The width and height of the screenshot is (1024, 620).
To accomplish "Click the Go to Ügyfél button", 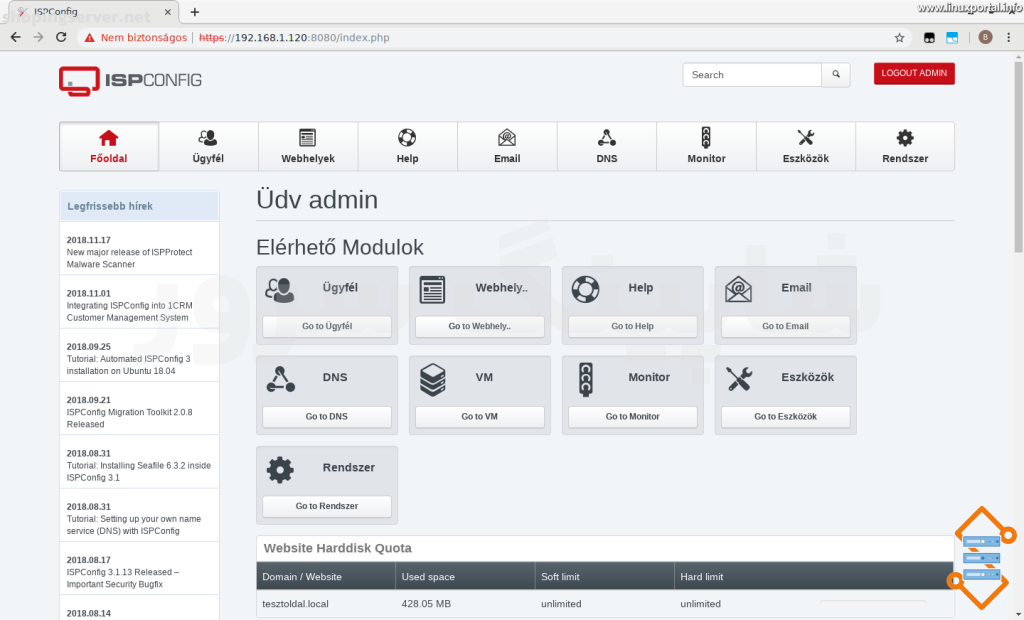I will tap(327, 326).
